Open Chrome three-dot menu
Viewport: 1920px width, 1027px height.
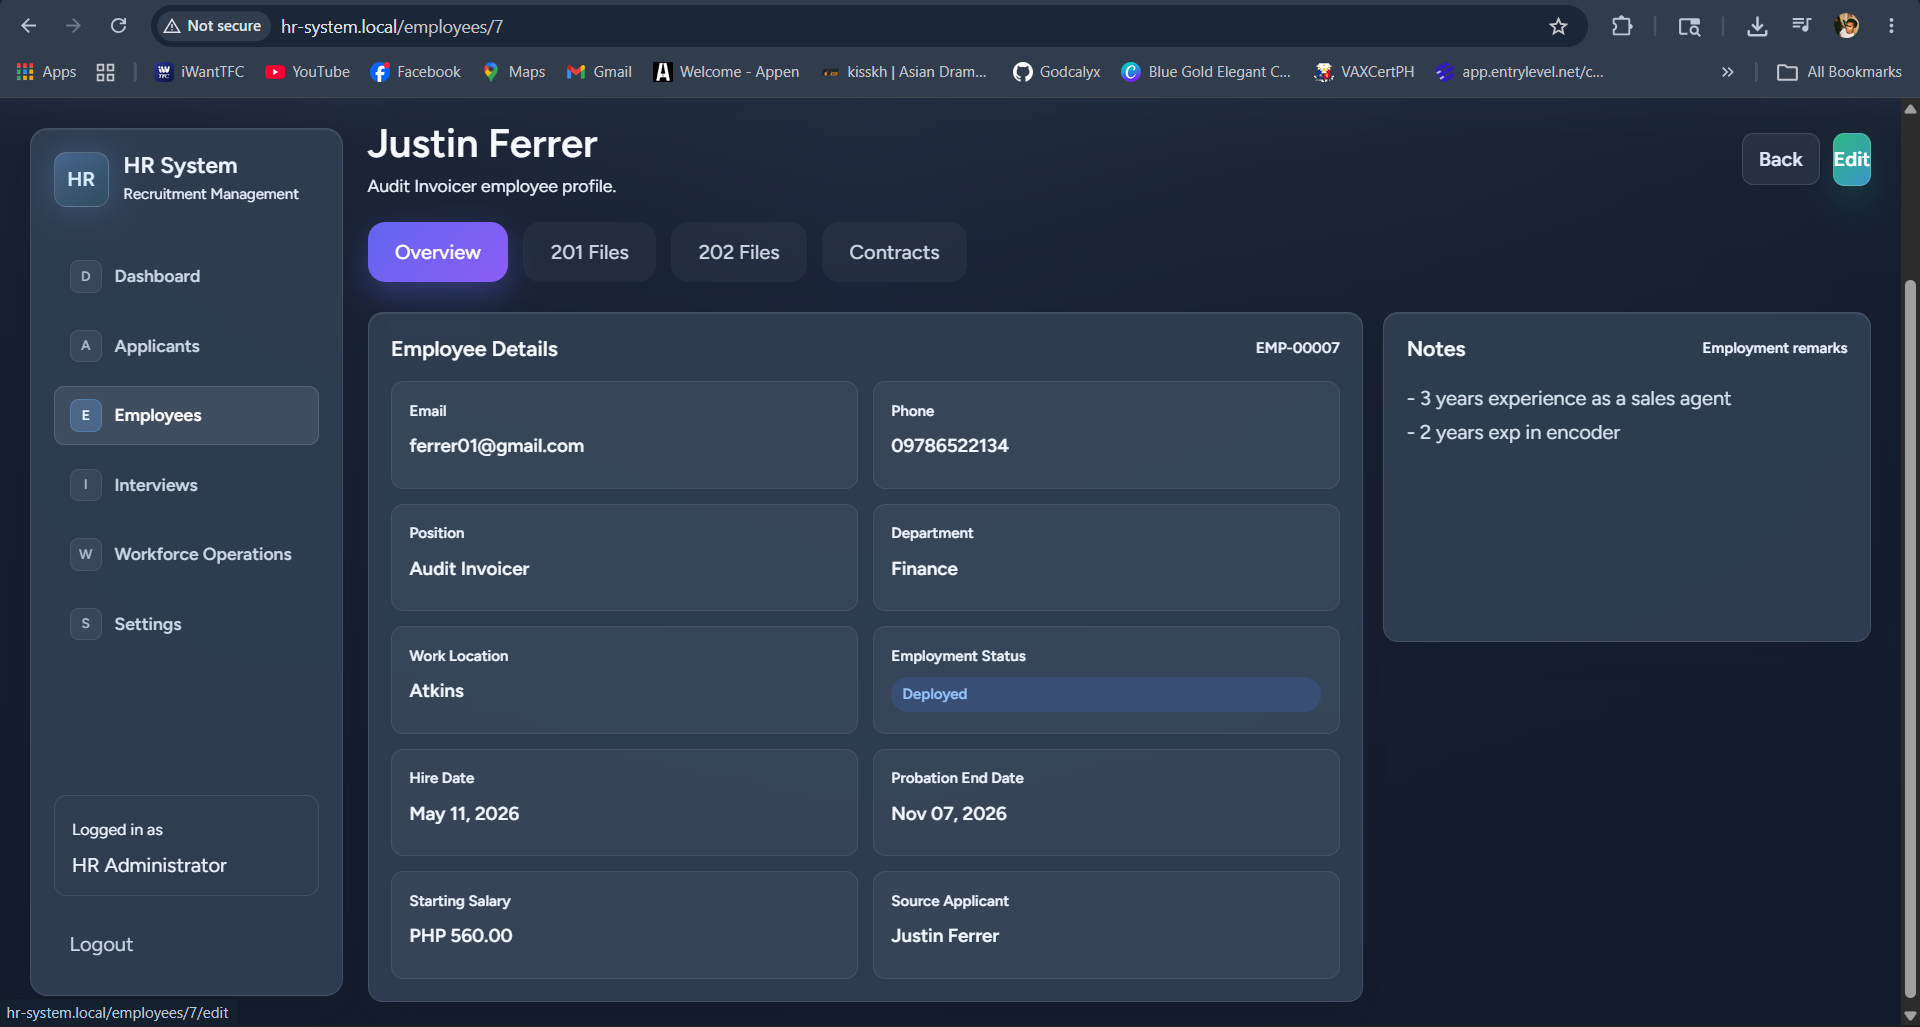tap(1891, 26)
